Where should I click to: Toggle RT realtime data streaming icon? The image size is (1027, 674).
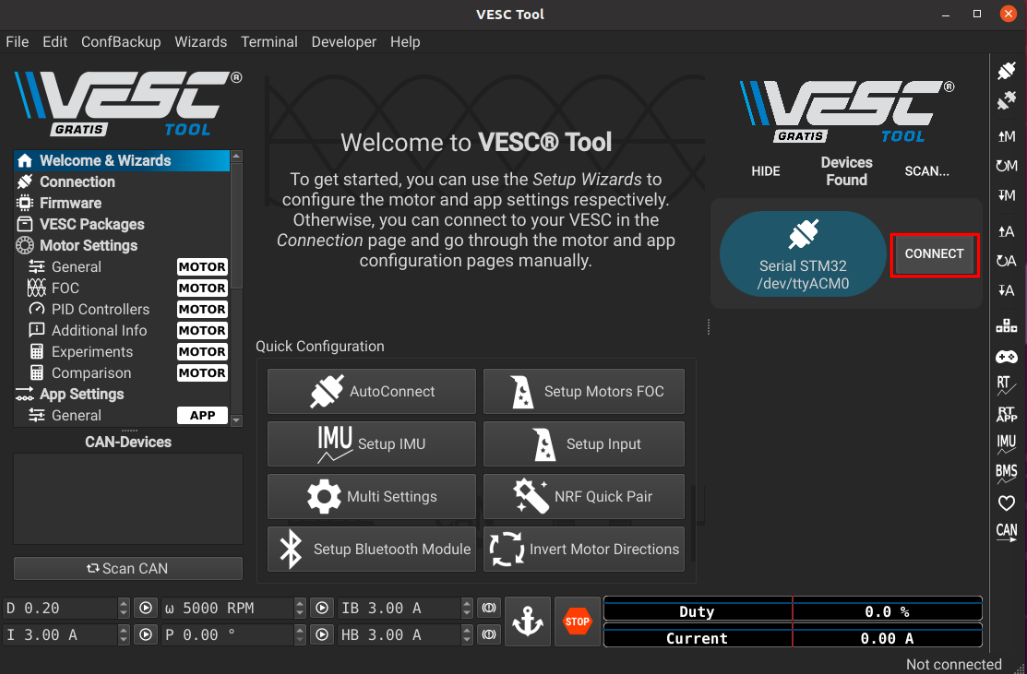(1006, 385)
